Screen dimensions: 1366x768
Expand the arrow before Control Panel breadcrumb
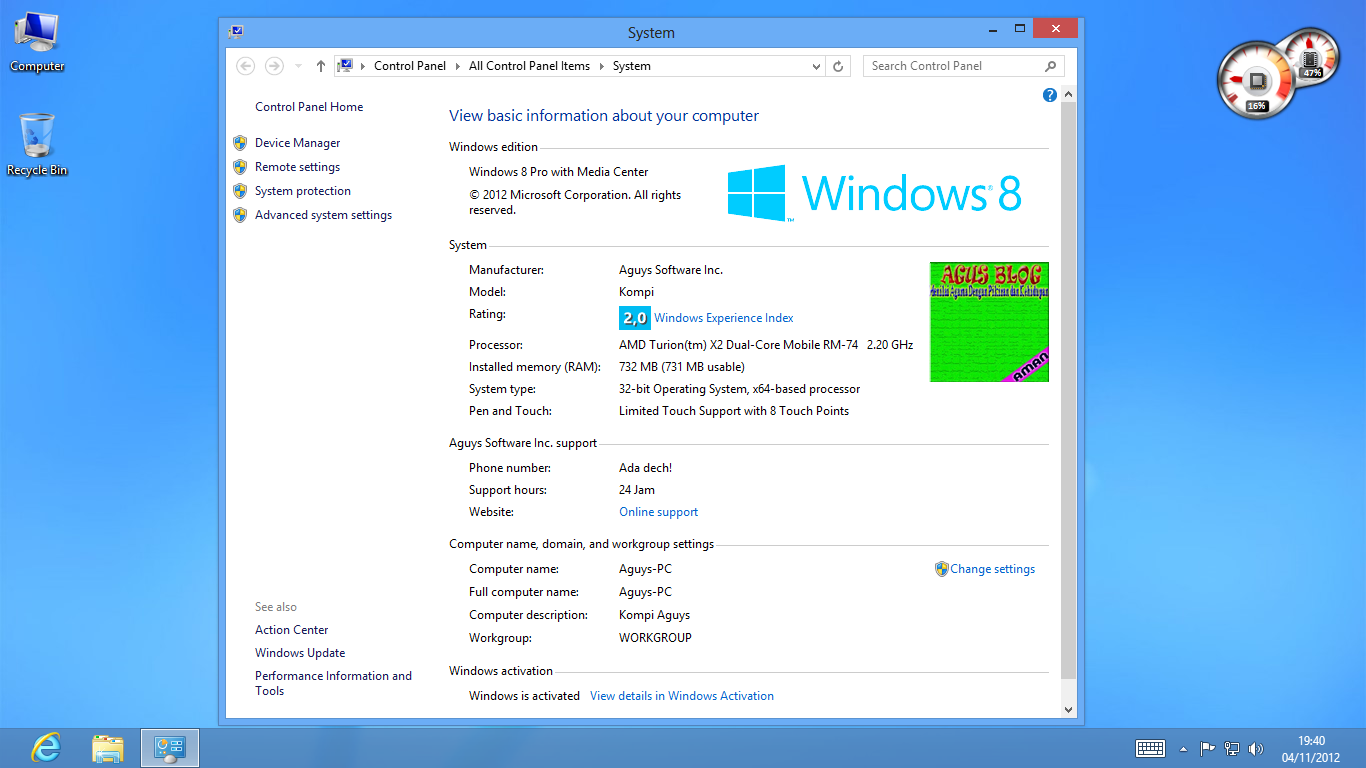pyautogui.click(x=363, y=66)
